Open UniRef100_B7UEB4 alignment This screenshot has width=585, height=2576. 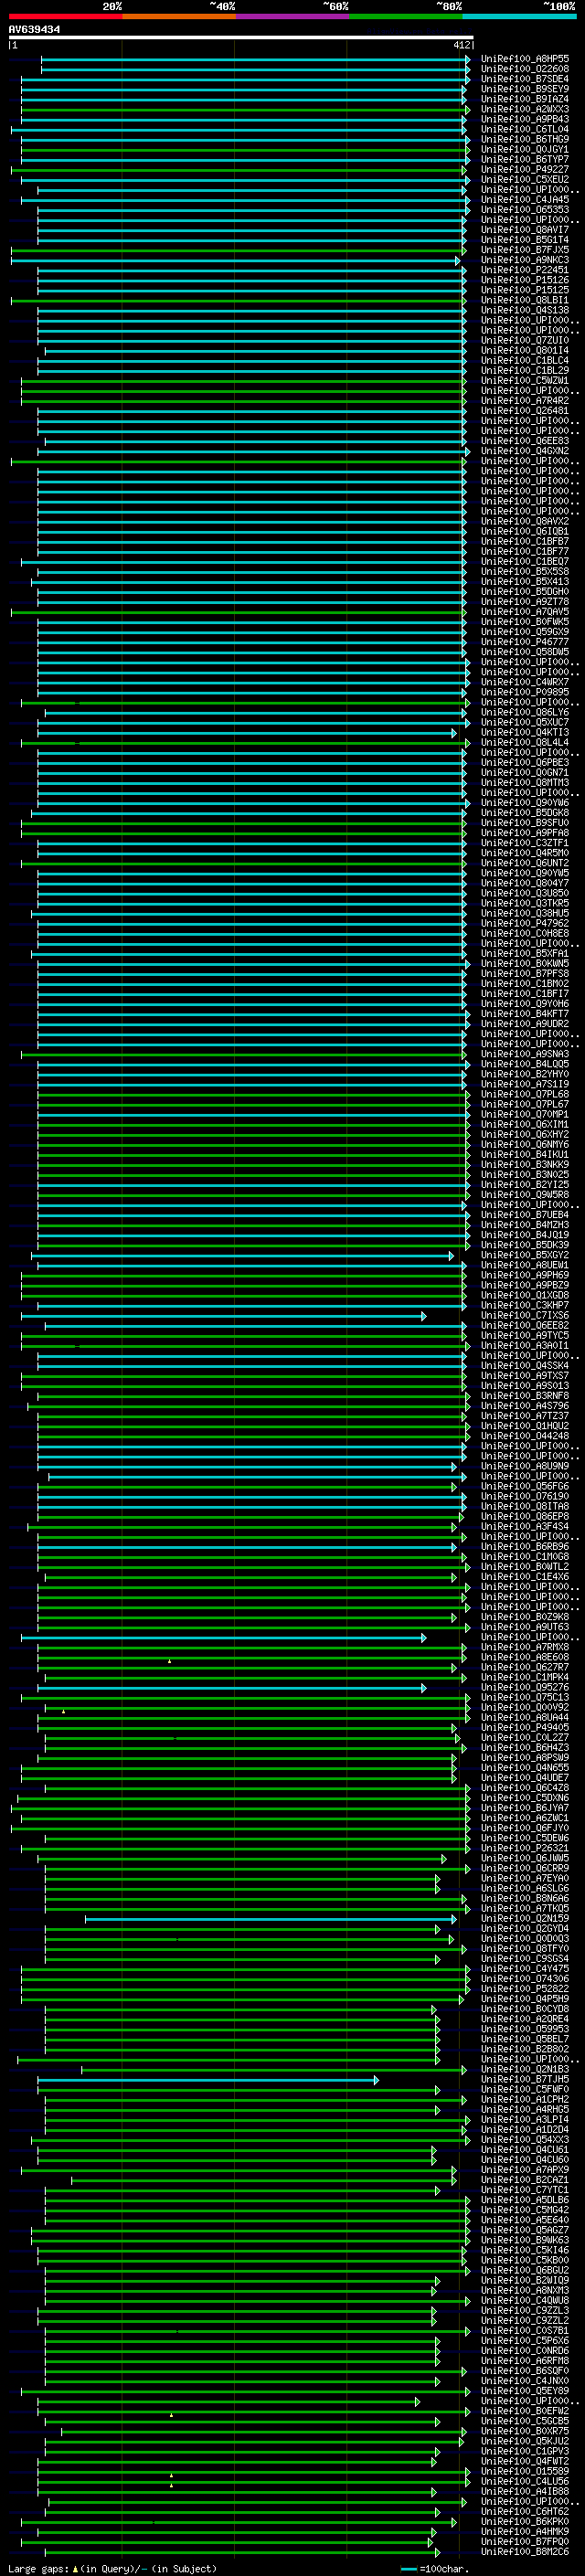click(x=525, y=1214)
